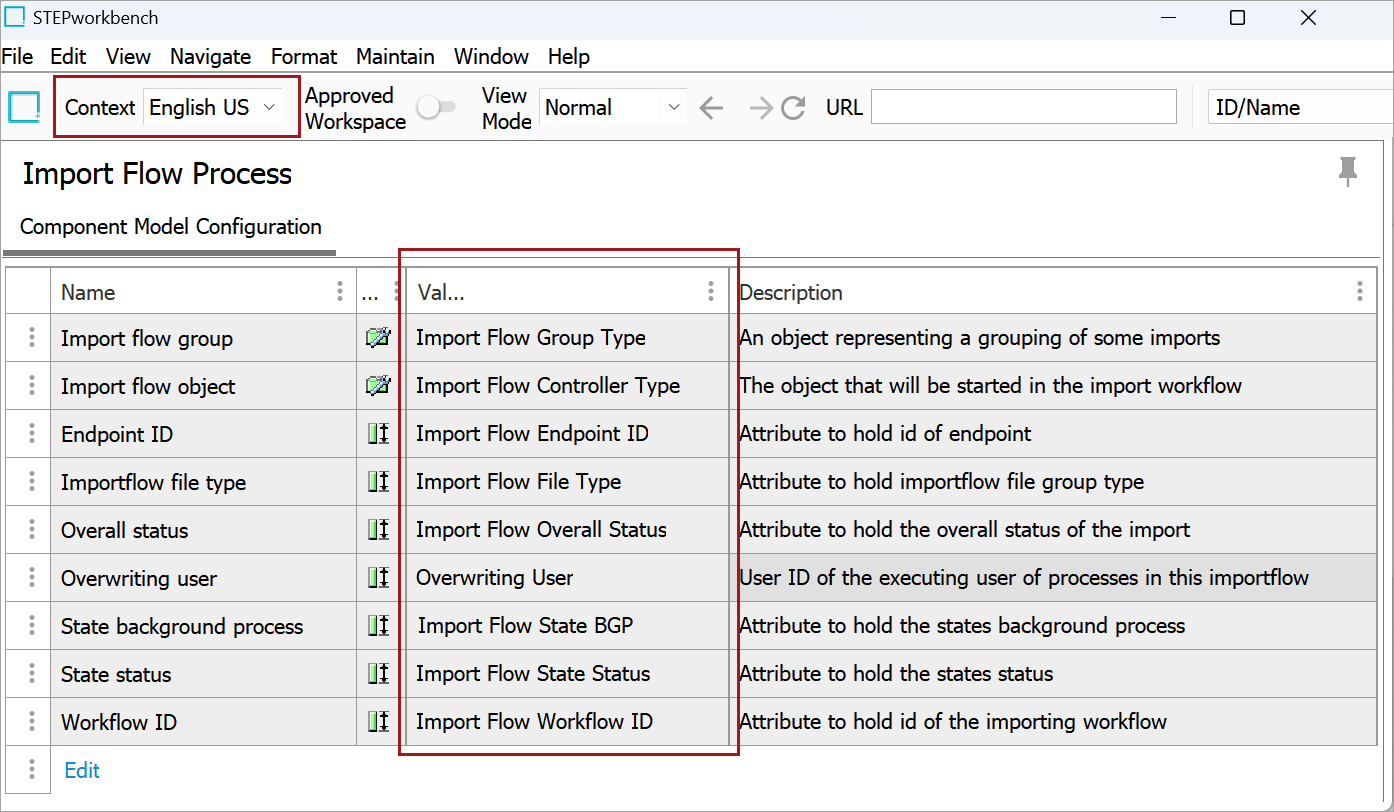Image resolution: width=1394 pixels, height=812 pixels.
Task: Toggle the Approved Workspace switch
Action: (x=436, y=107)
